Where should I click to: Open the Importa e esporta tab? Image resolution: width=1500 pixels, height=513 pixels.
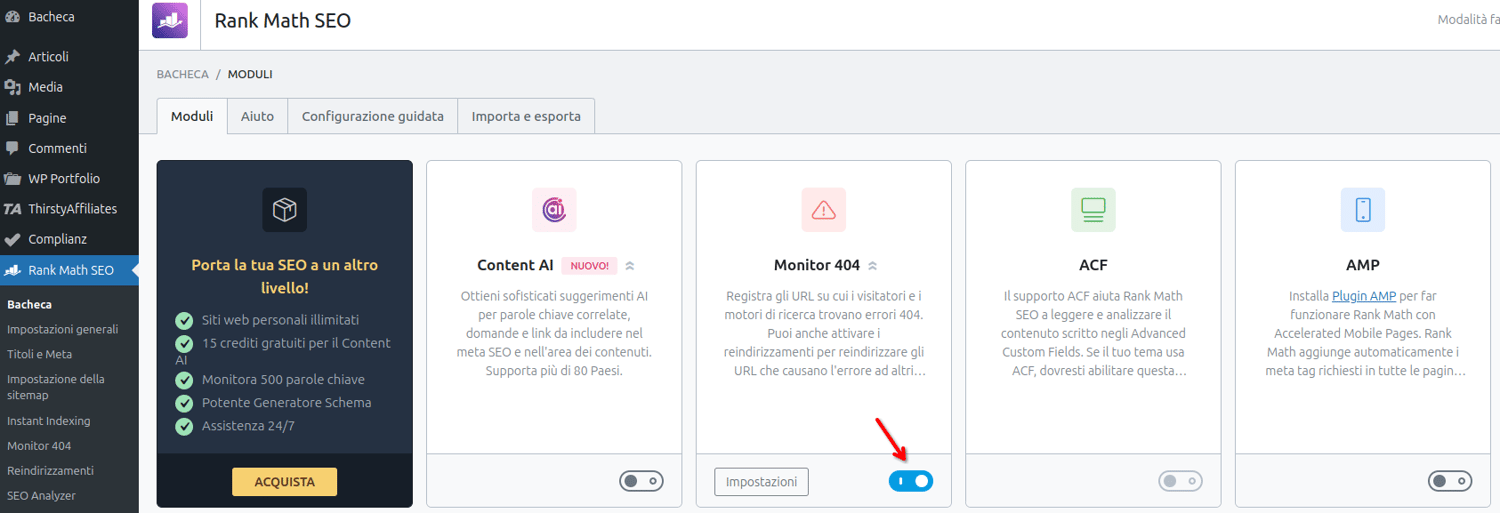(526, 116)
